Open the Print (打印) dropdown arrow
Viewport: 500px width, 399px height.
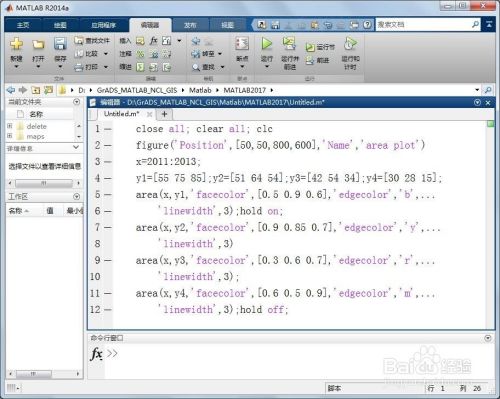[x=106, y=67]
